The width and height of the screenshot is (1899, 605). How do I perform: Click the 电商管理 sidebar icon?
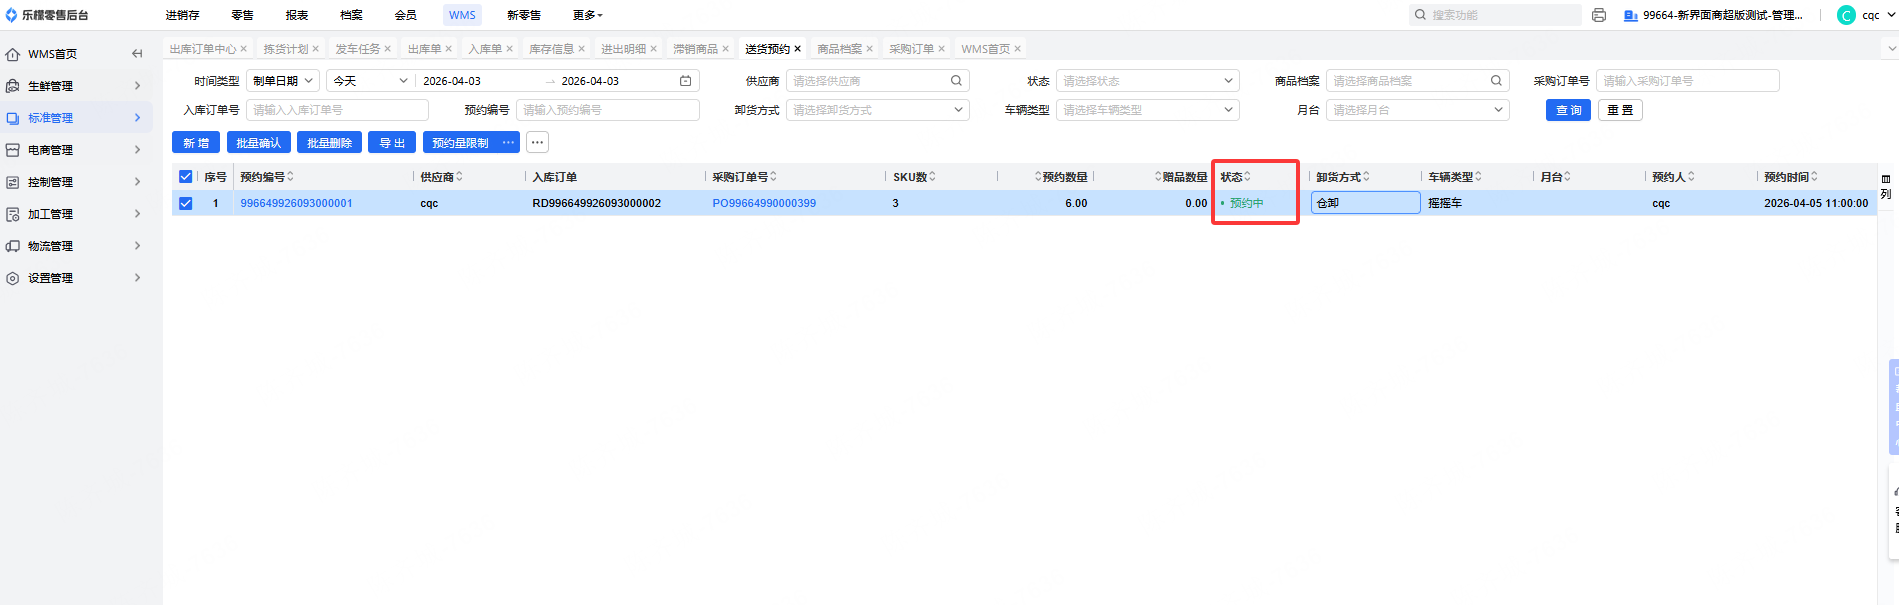pos(13,150)
